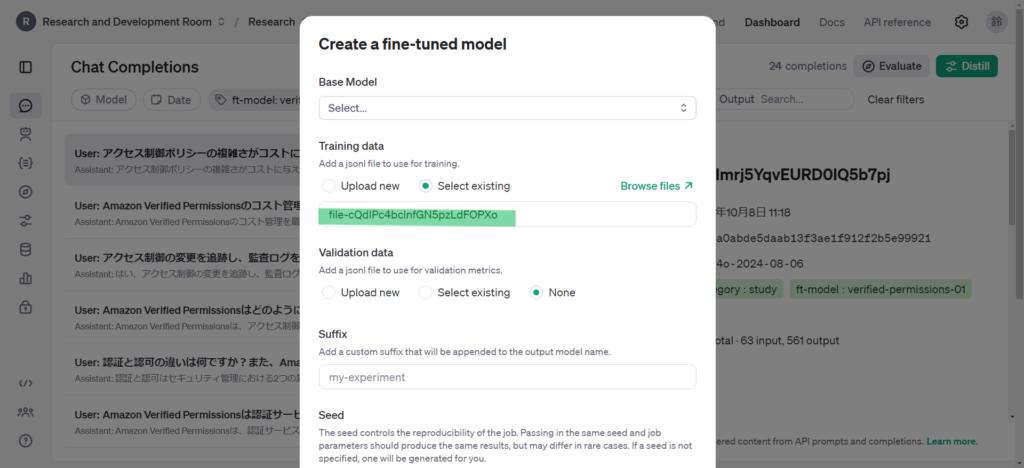1024x468 pixels.
Task: Open the Base Model select dropdown
Action: coord(507,108)
